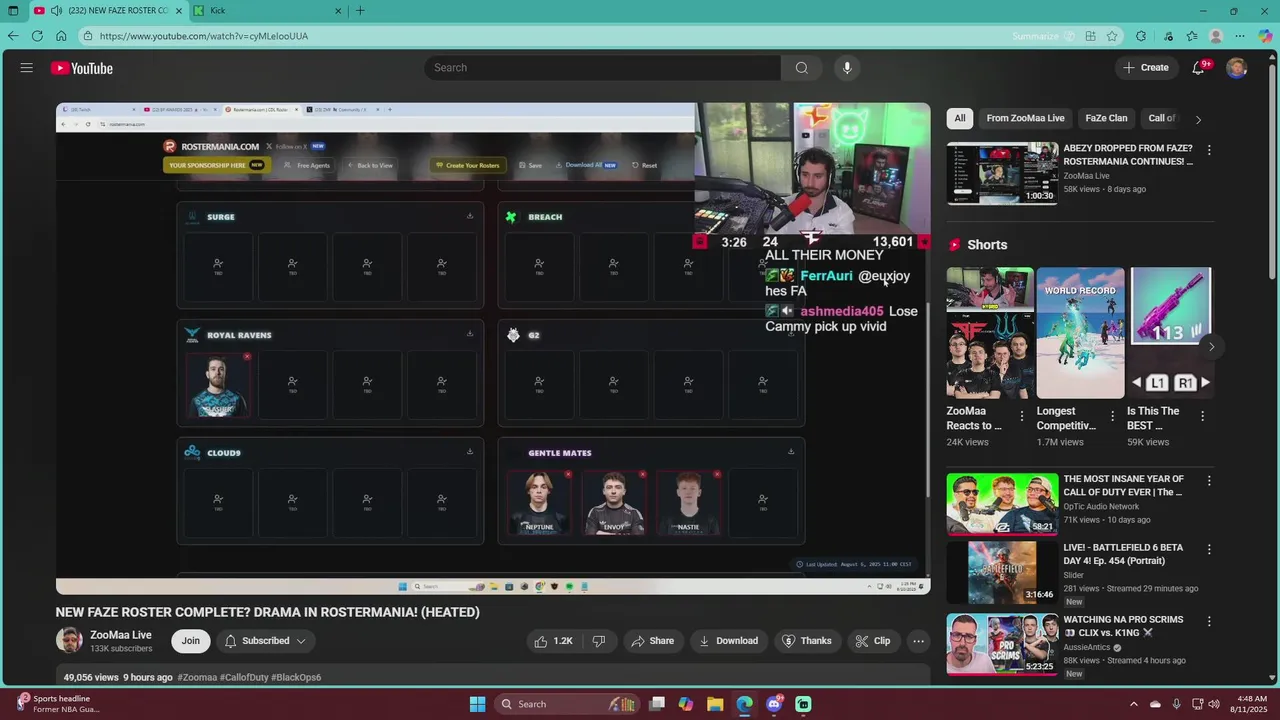
Task: Open Most Insane Year of COD thumbnail
Action: click(x=1002, y=504)
